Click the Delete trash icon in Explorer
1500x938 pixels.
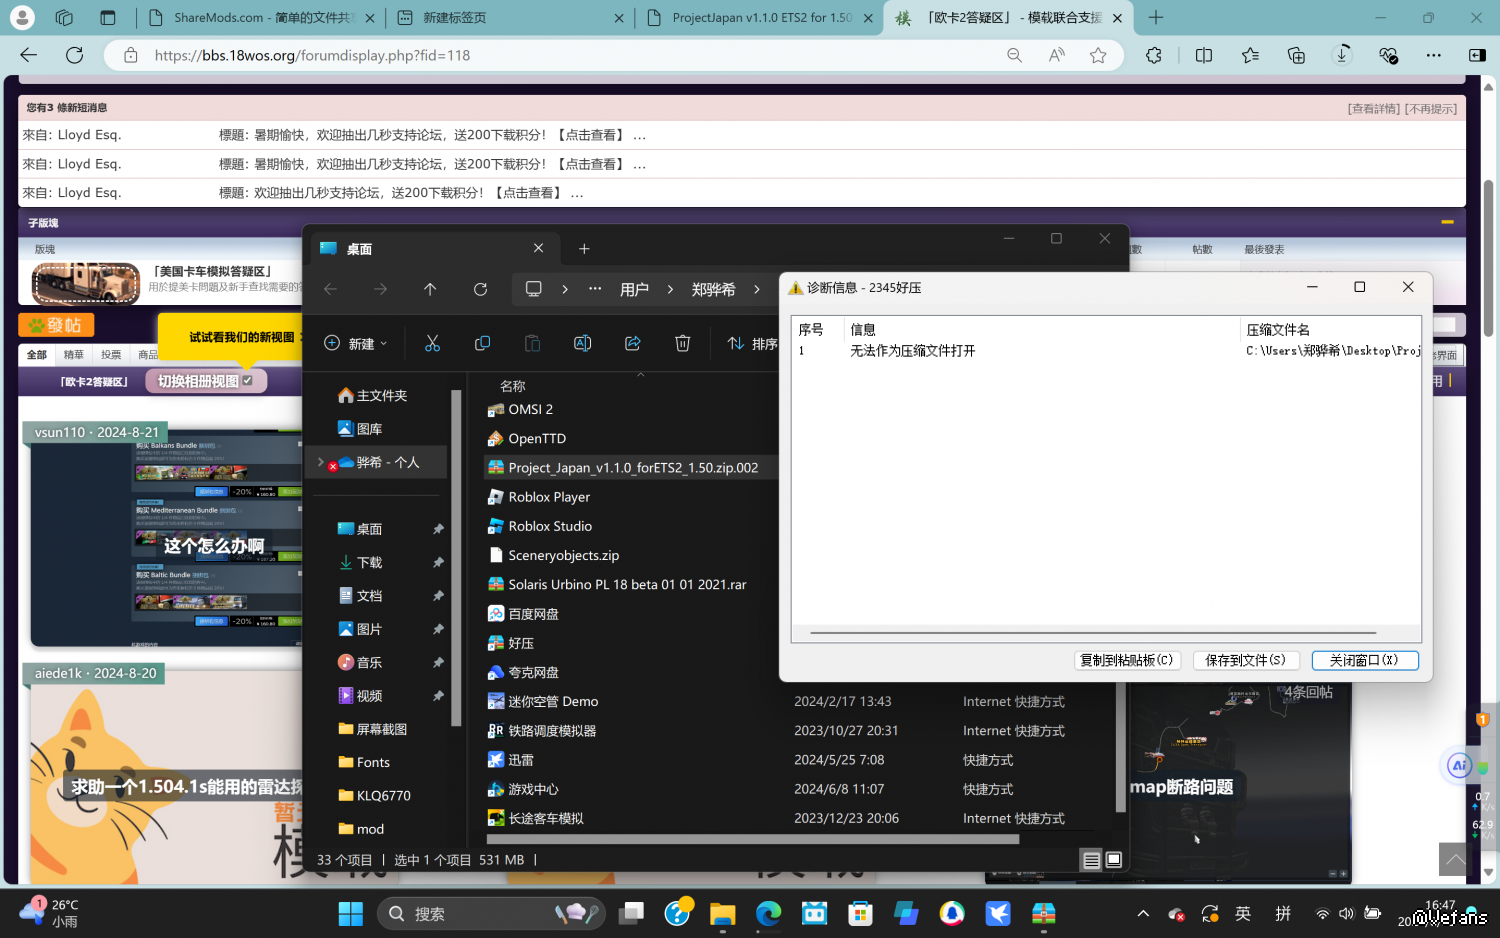(682, 343)
